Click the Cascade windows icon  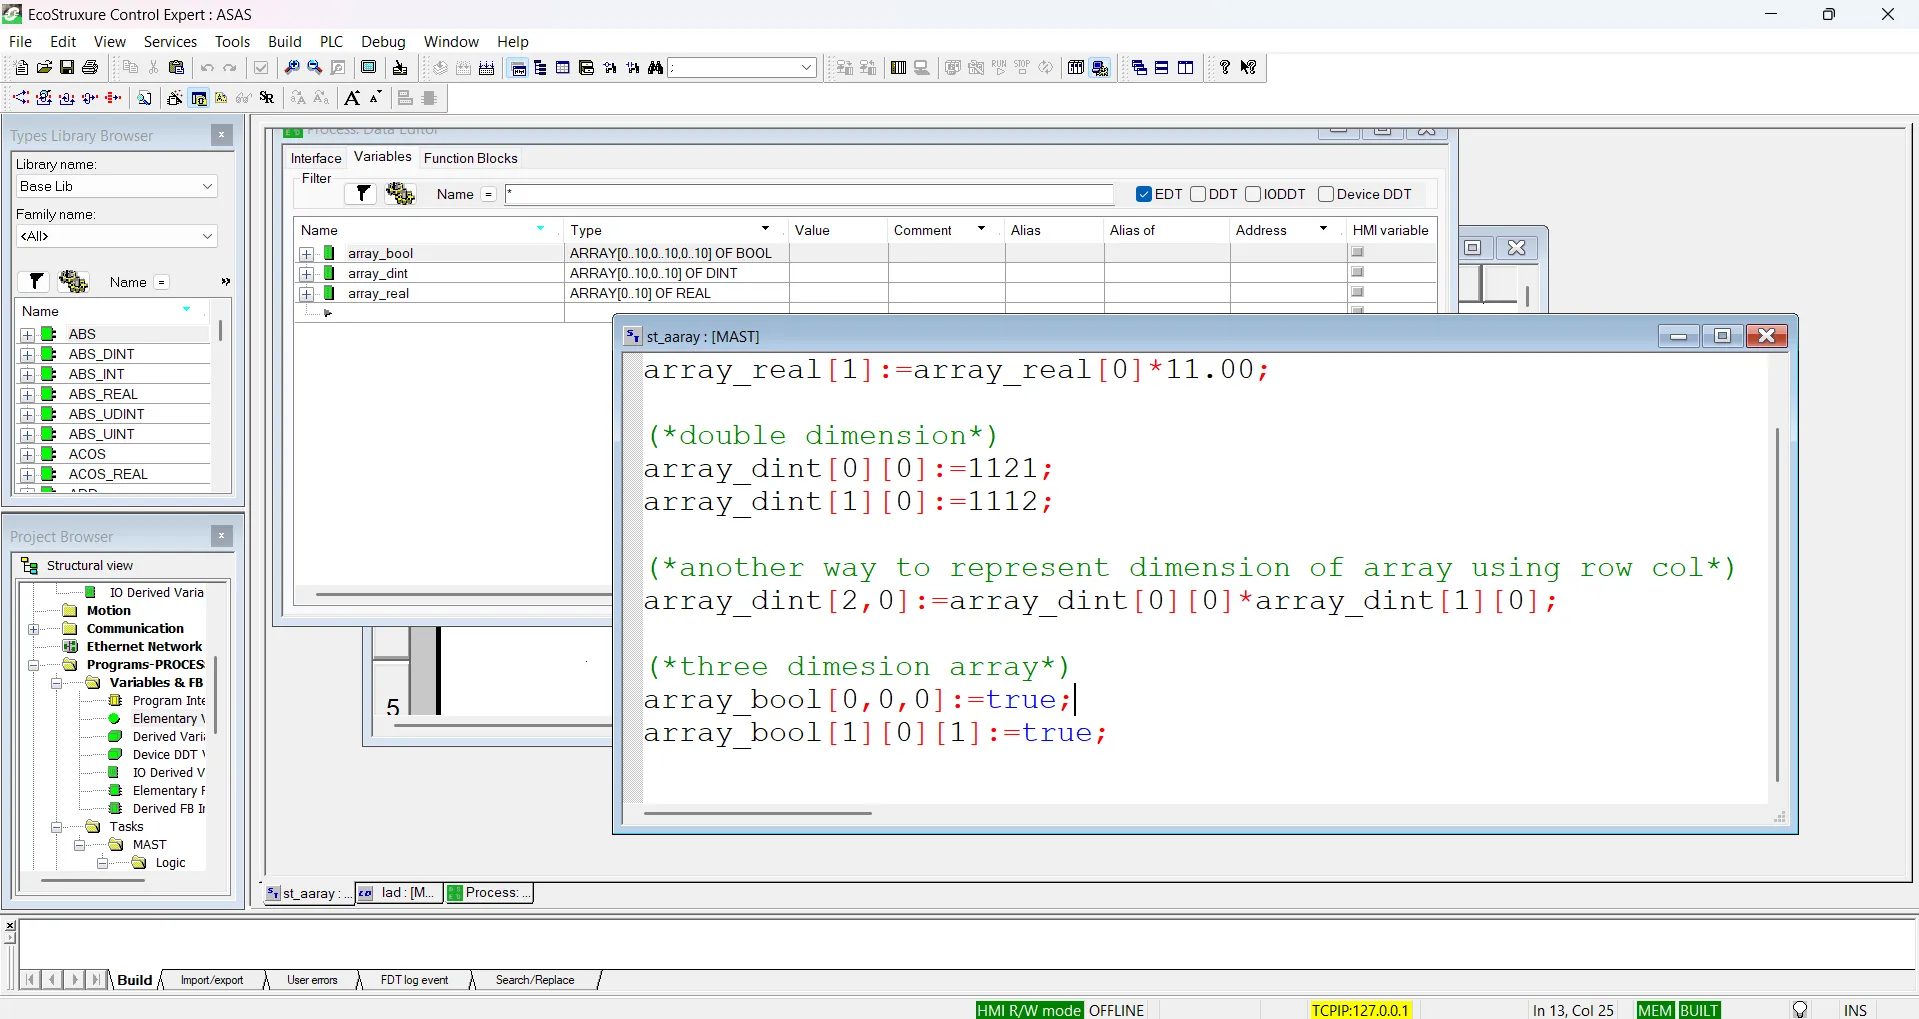[x=1139, y=68]
